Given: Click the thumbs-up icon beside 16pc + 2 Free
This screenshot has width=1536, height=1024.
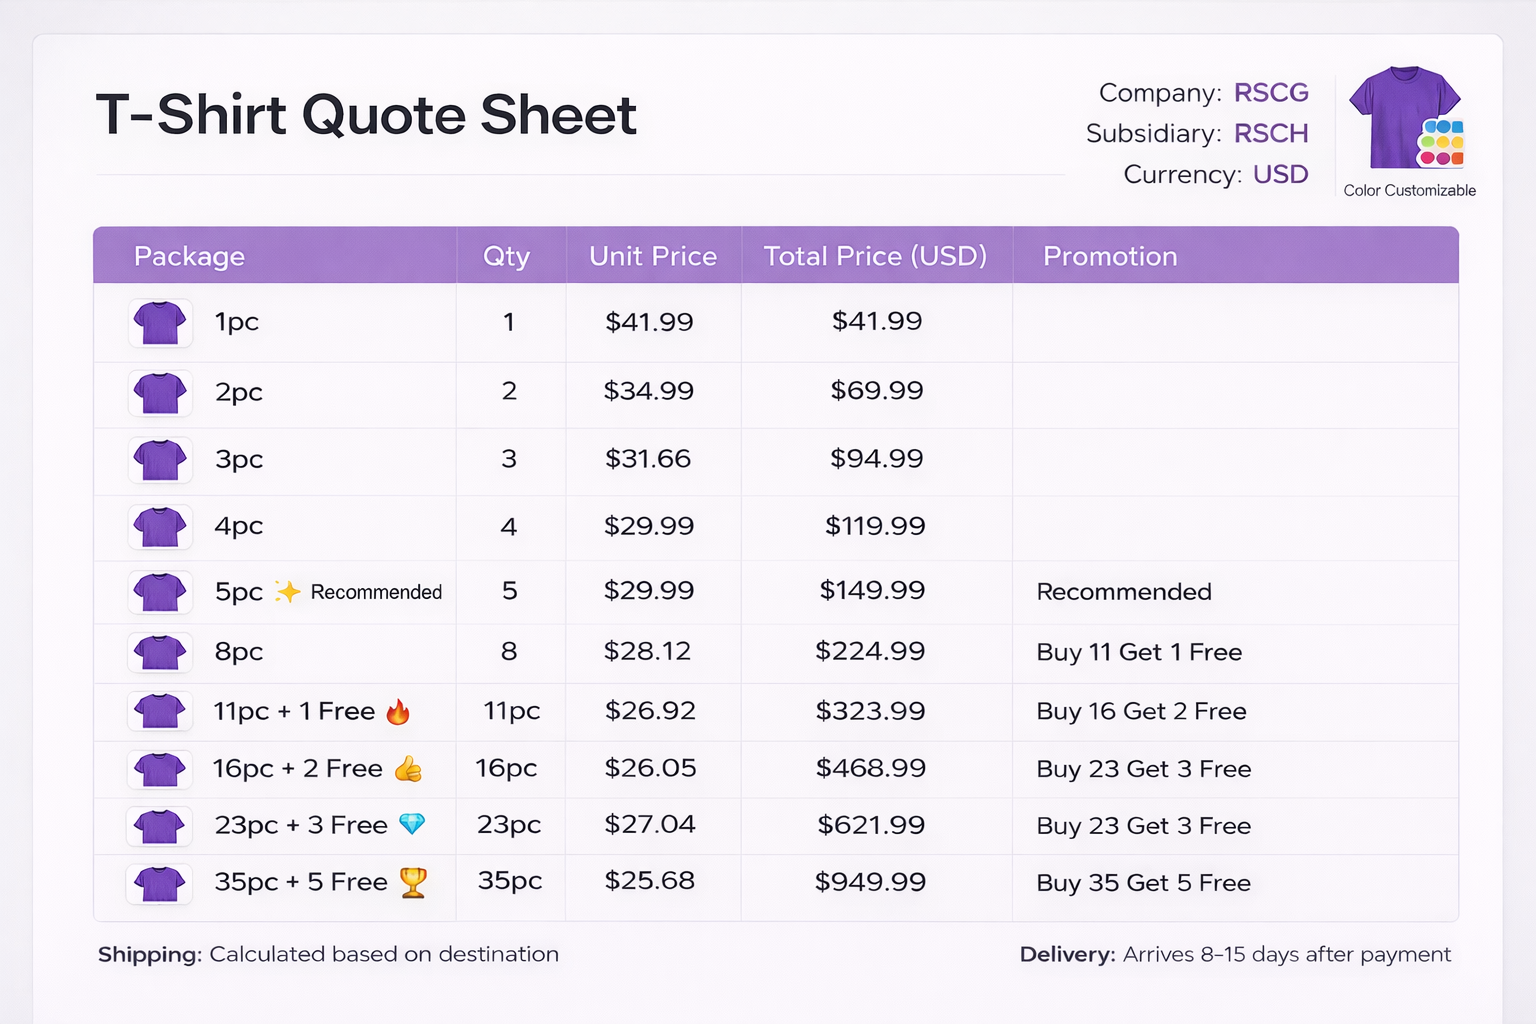Looking at the screenshot, I should [408, 769].
